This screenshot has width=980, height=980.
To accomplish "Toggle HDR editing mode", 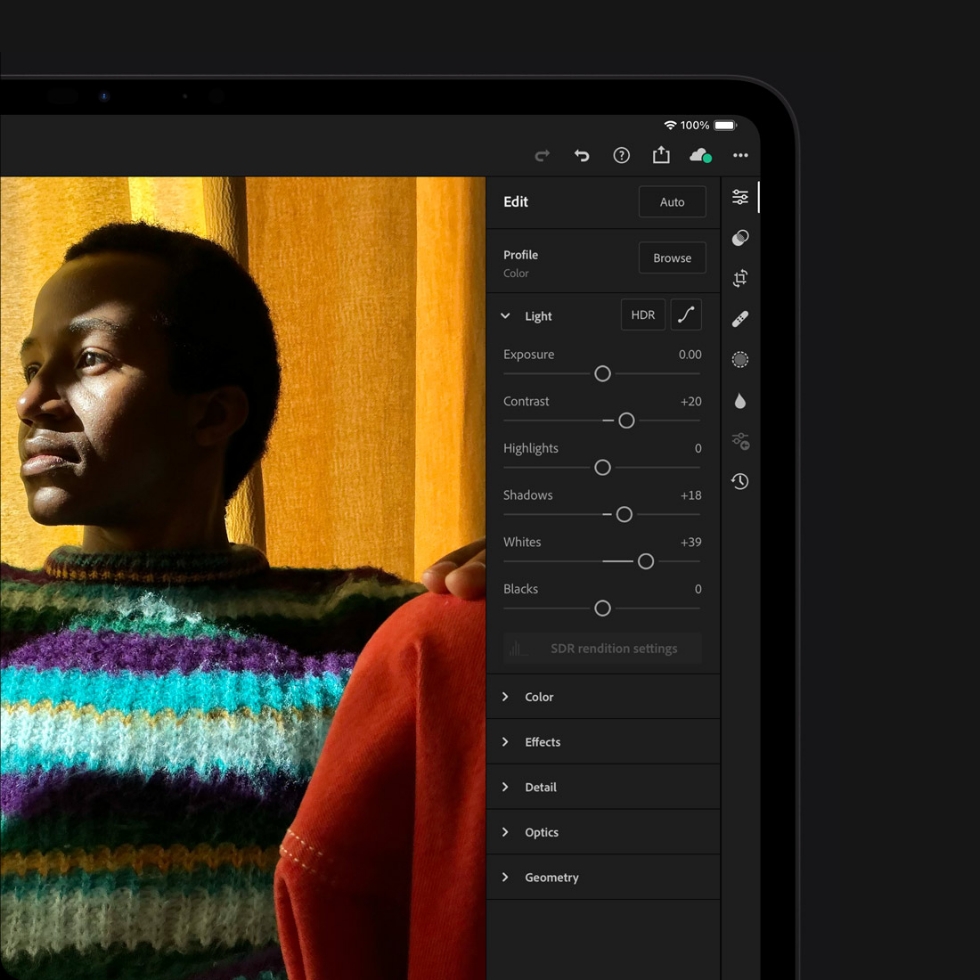I will [x=643, y=315].
